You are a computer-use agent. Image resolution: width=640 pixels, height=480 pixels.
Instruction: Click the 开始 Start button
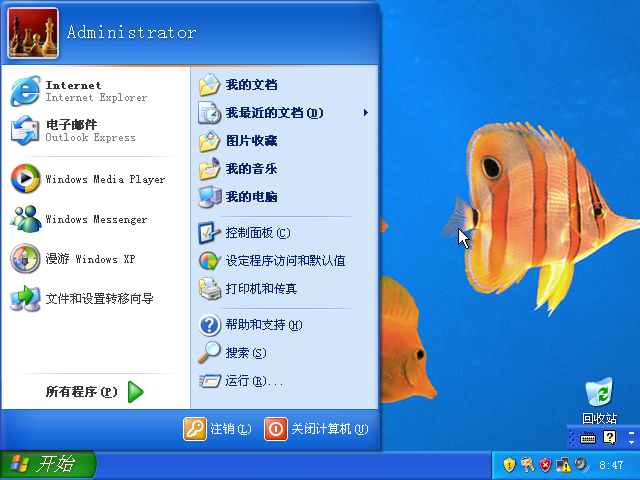[x=48, y=465]
